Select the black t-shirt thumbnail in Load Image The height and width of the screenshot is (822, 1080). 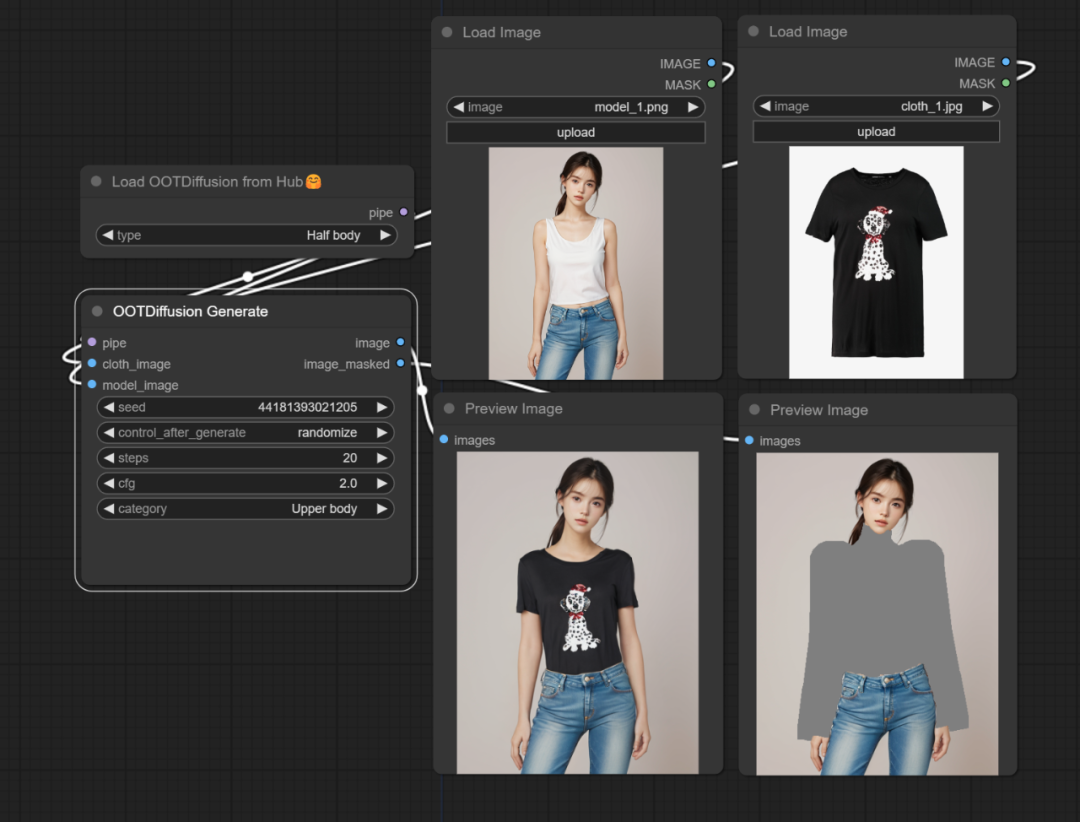(x=876, y=263)
